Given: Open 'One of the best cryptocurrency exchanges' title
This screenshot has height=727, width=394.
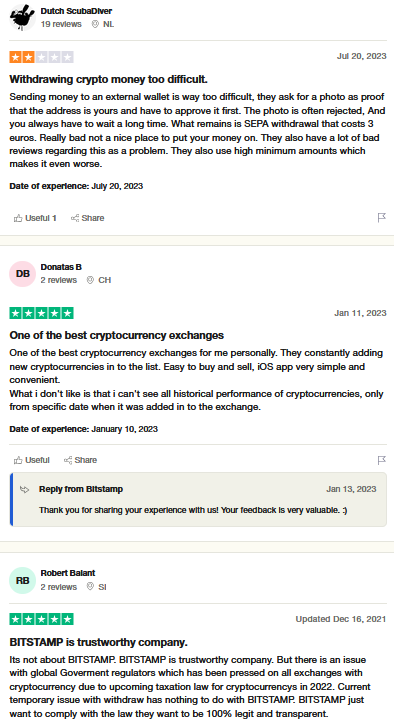Looking at the screenshot, I should coord(116,335).
